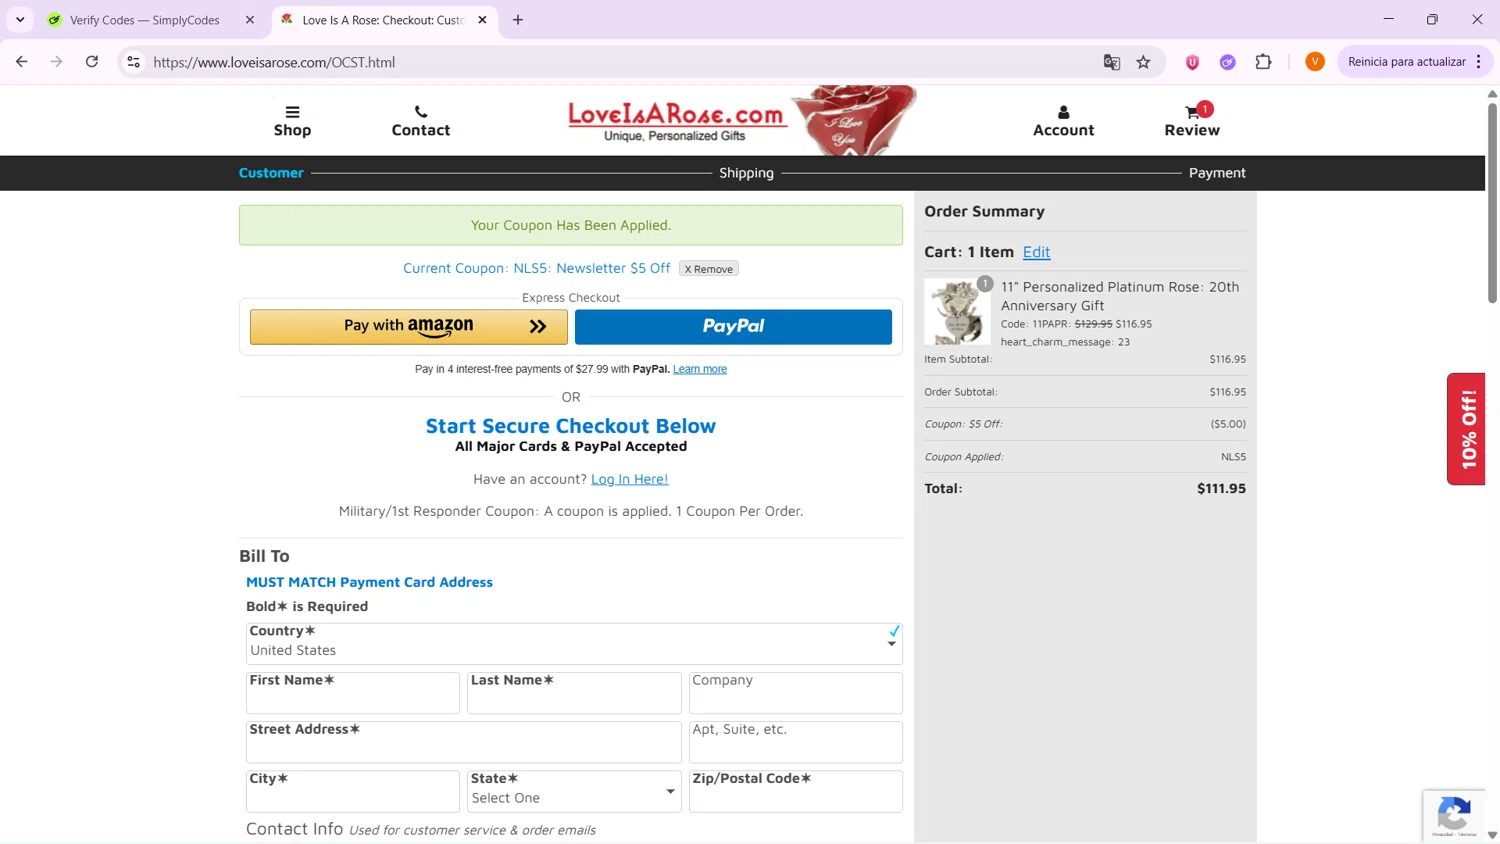
Task: Click the Log In Here link
Action: tap(629, 479)
